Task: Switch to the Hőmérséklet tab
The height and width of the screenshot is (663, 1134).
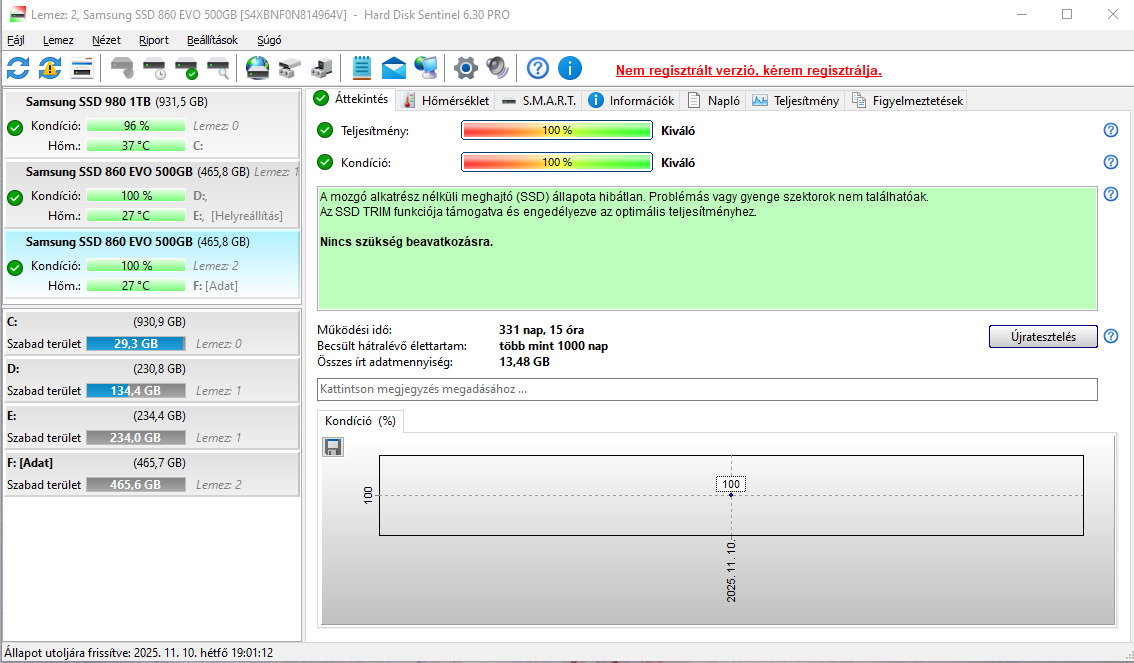Action: pyautogui.click(x=446, y=100)
